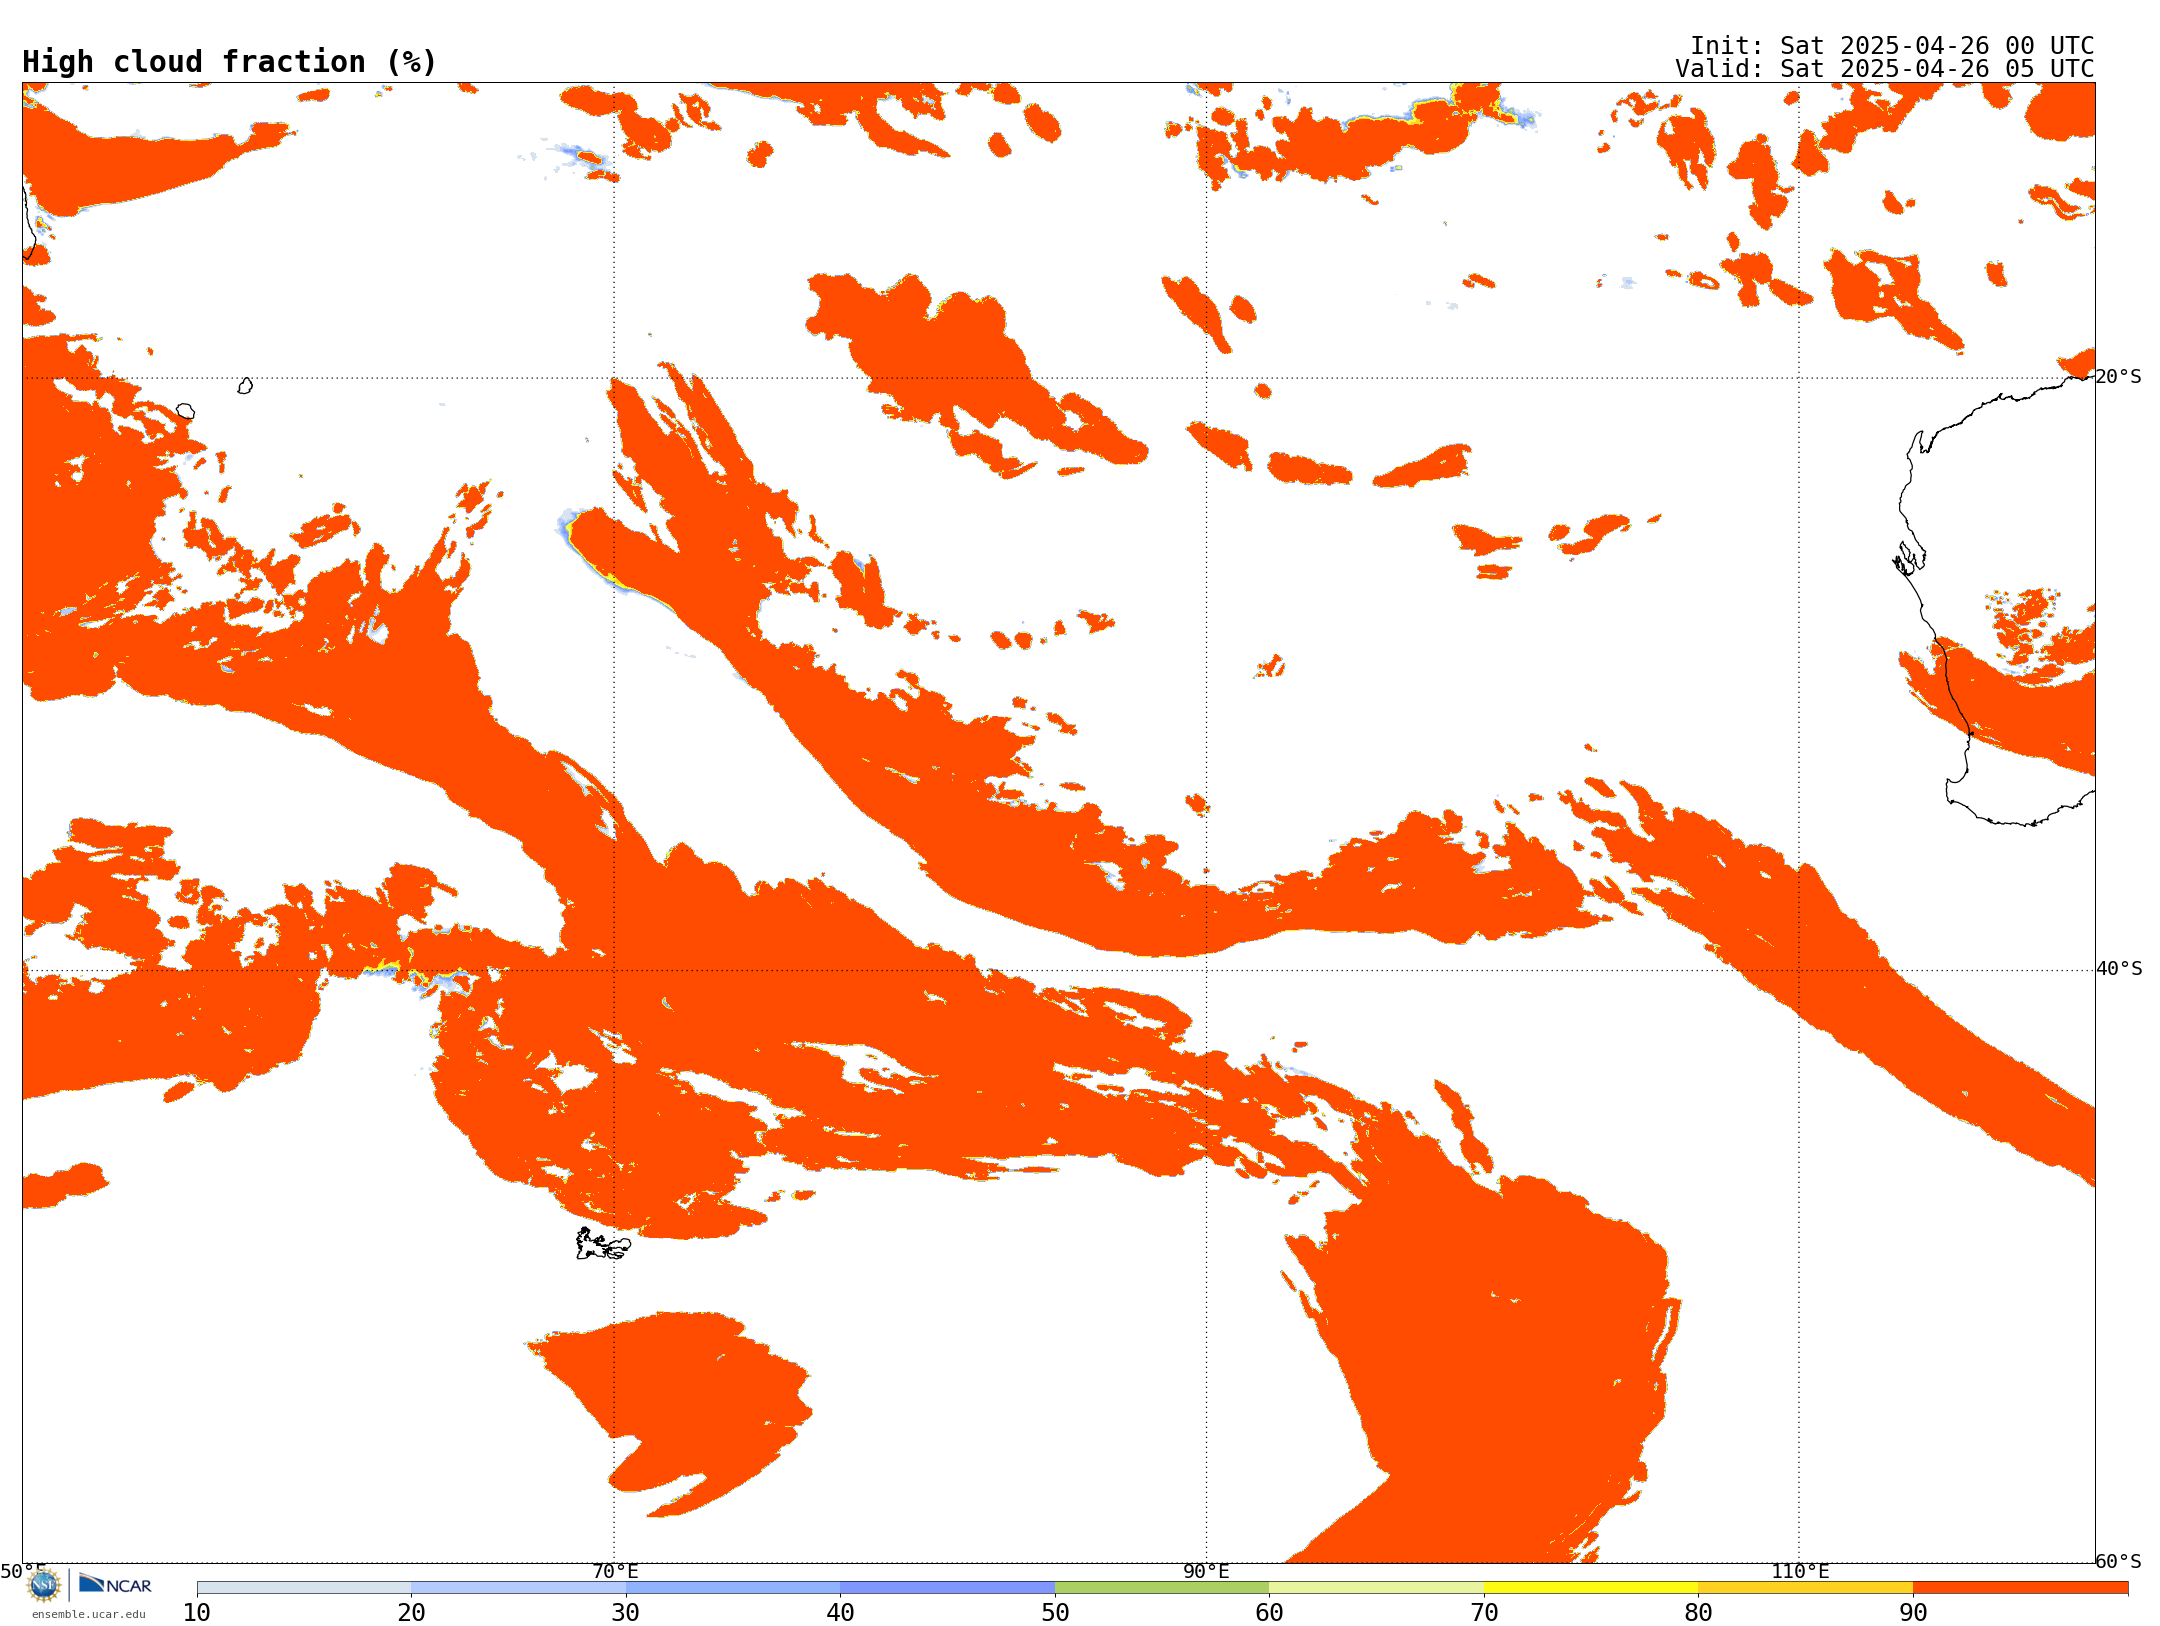Pick the 20-30 light blue colorbar segment

coord(519,1588)
